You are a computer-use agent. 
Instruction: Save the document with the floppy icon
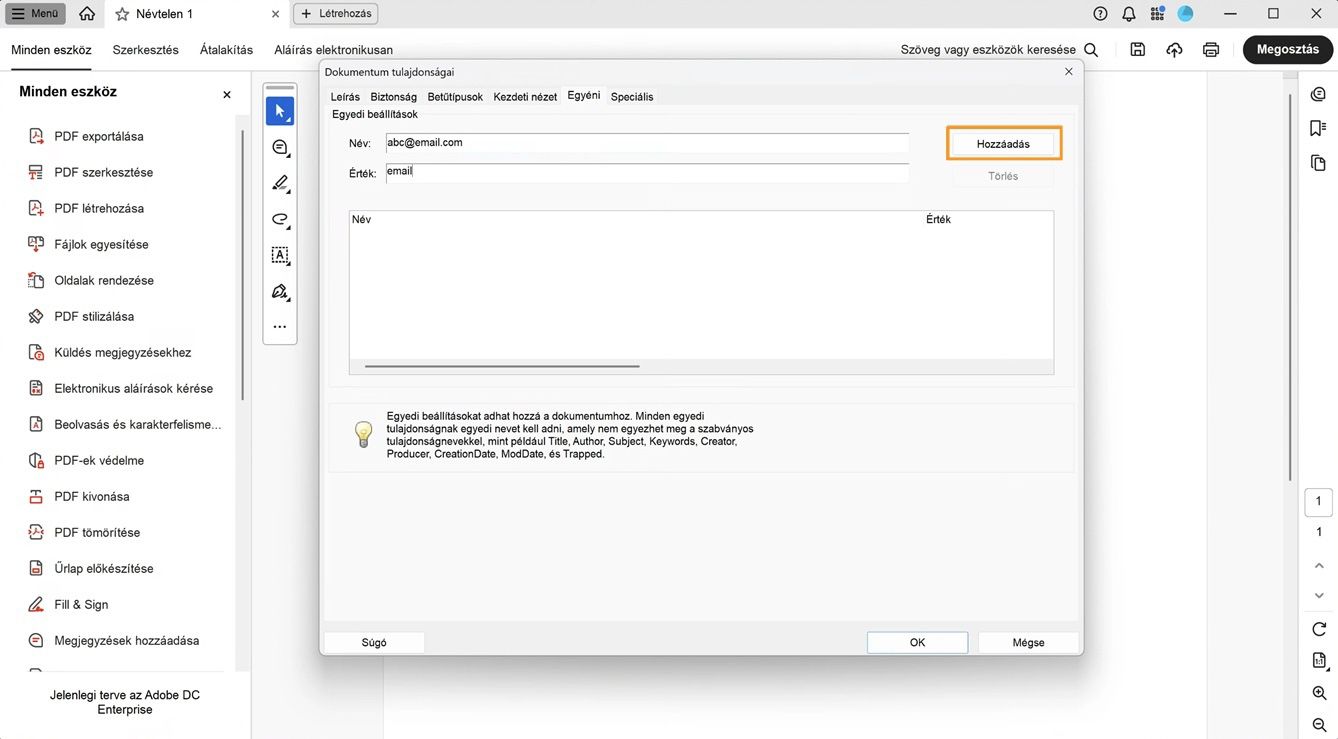1138,50
